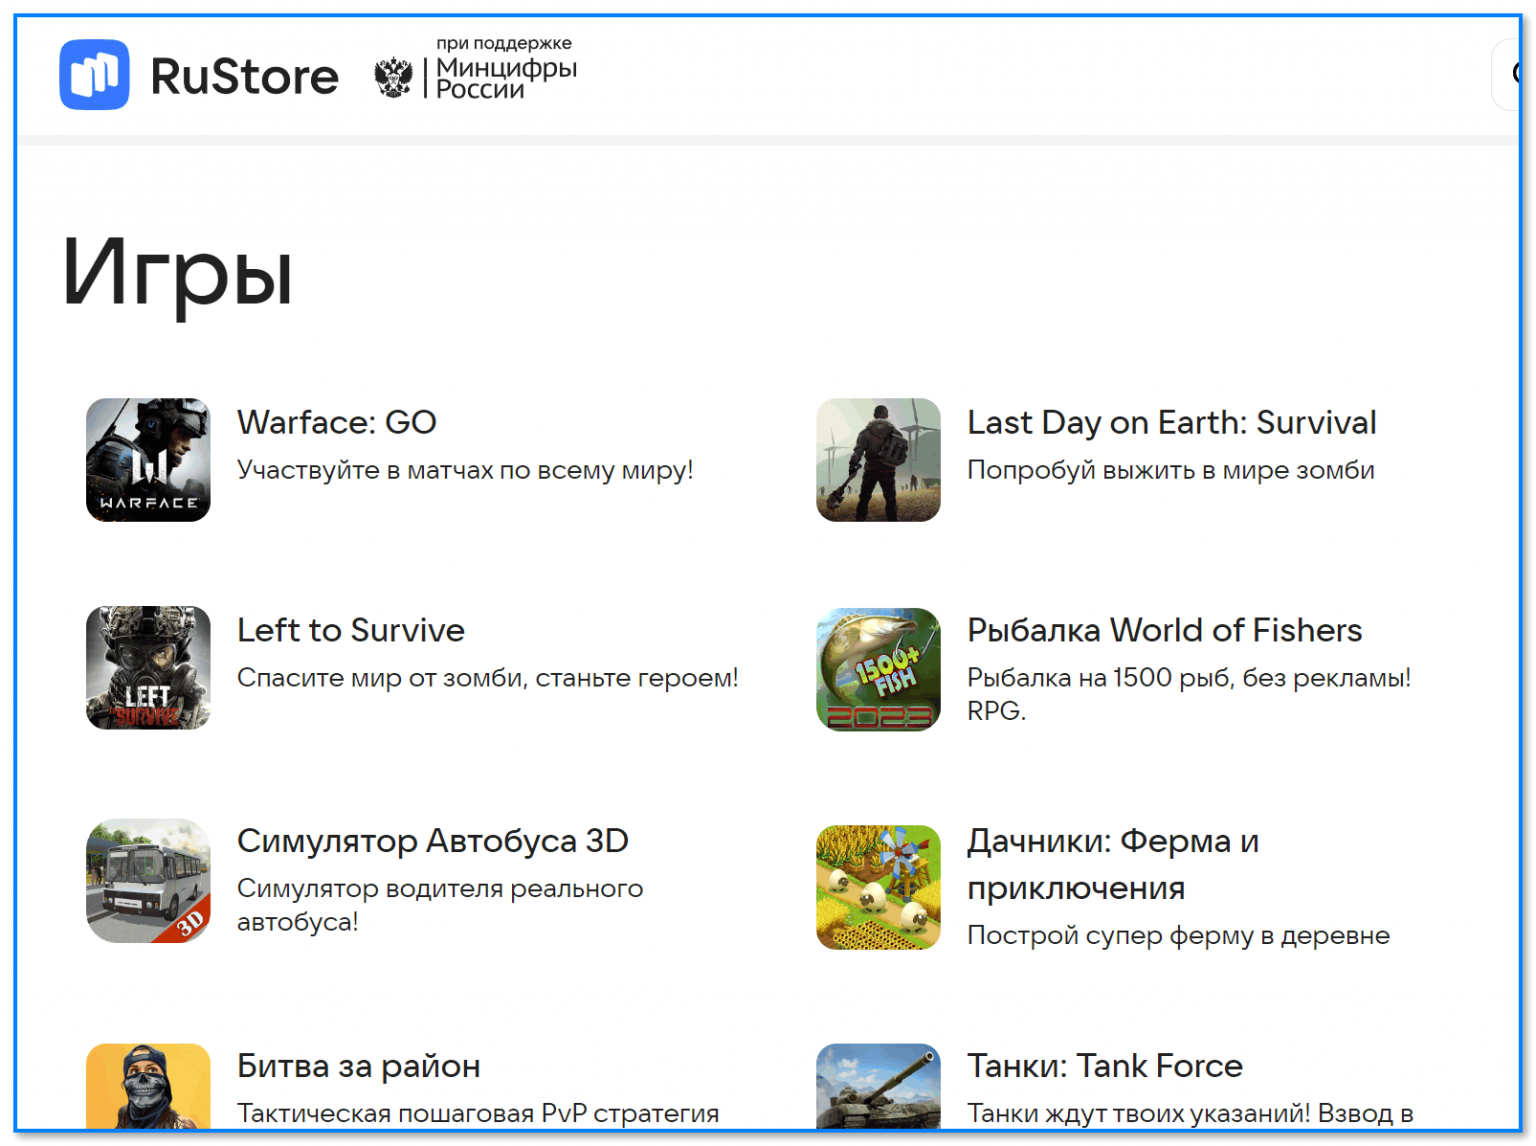Select the Дачники: Ферма и приключения title
This screenshot has height=1146, width=1536.
[x=1112, y=864]
